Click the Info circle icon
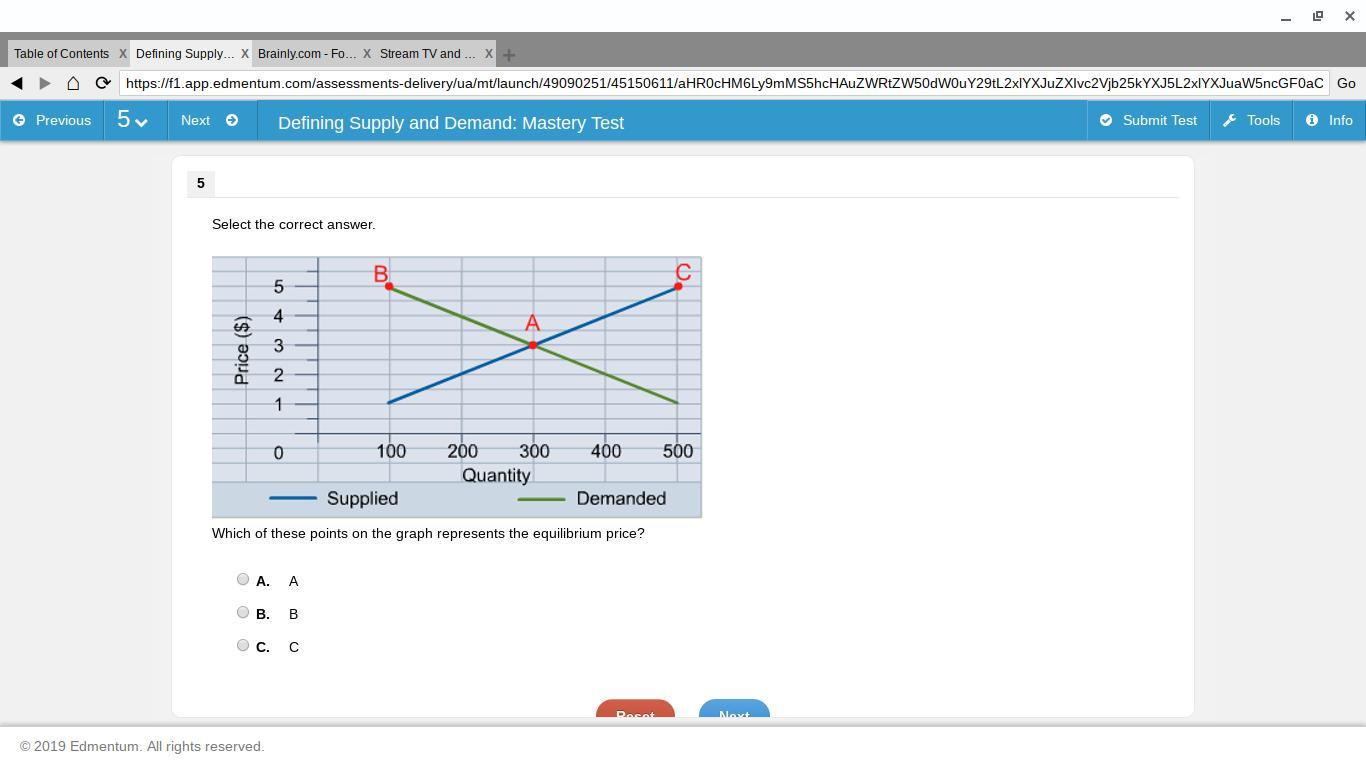The height and width of the screenshot is (768, 1366). pos(1312,120)
